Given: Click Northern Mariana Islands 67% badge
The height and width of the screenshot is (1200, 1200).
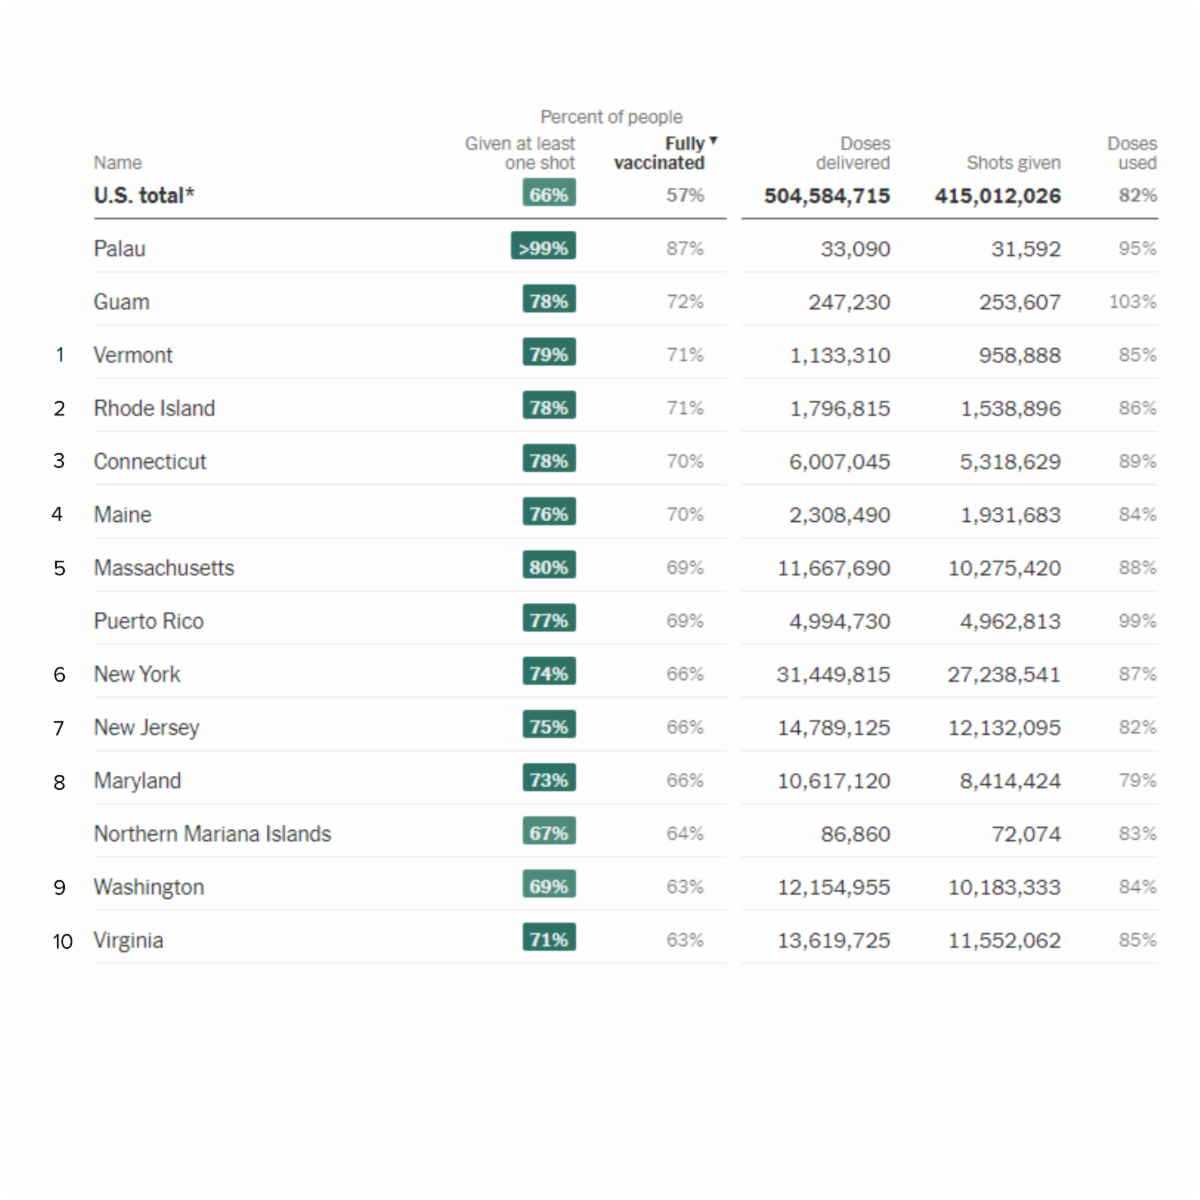Looking at the screenshot, I should click(549, 832).
